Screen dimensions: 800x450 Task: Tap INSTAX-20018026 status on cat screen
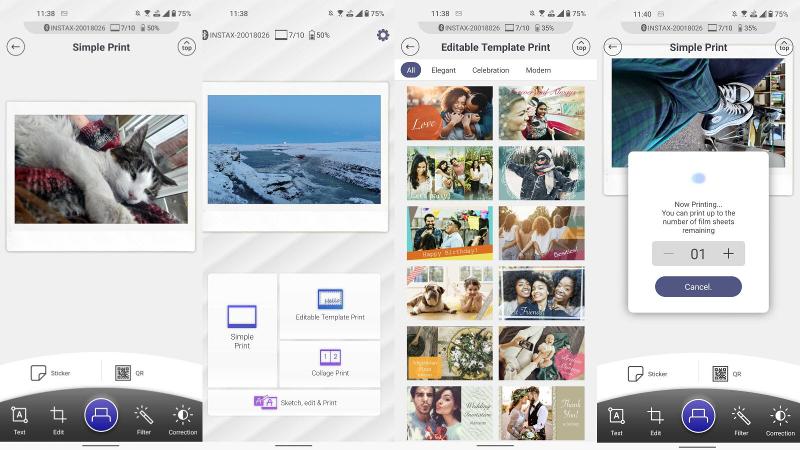74,28
